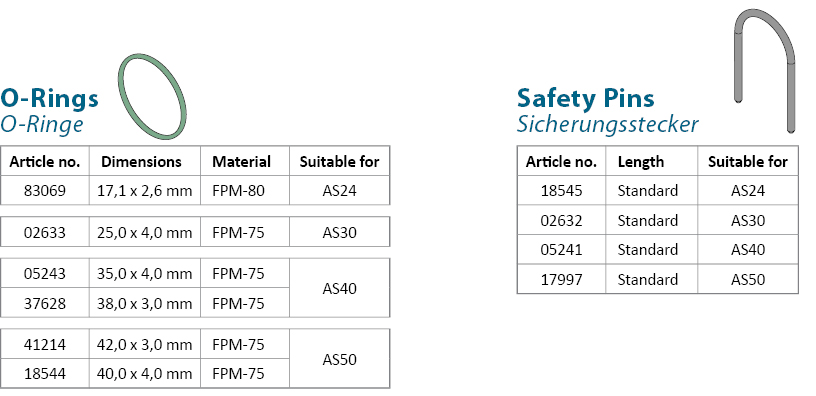Select safety pin article 17997

[x=562, y=279]
